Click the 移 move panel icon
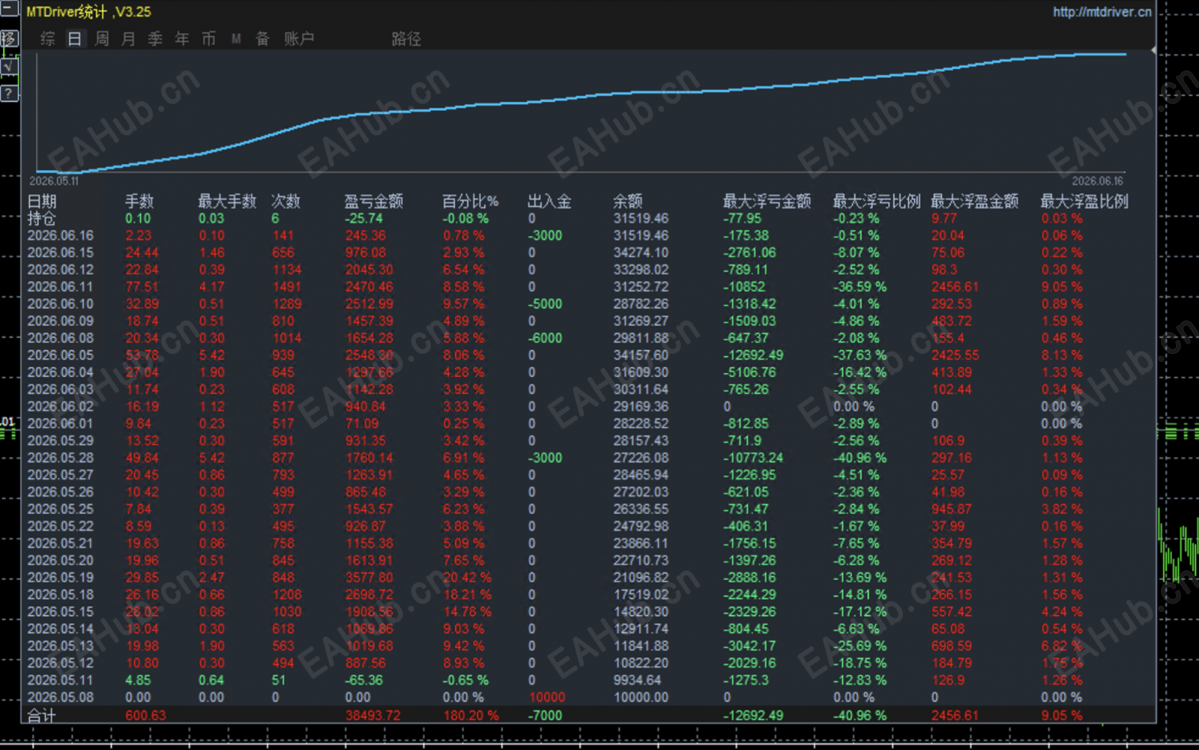Screen dimensions: 1199x750 9,37
